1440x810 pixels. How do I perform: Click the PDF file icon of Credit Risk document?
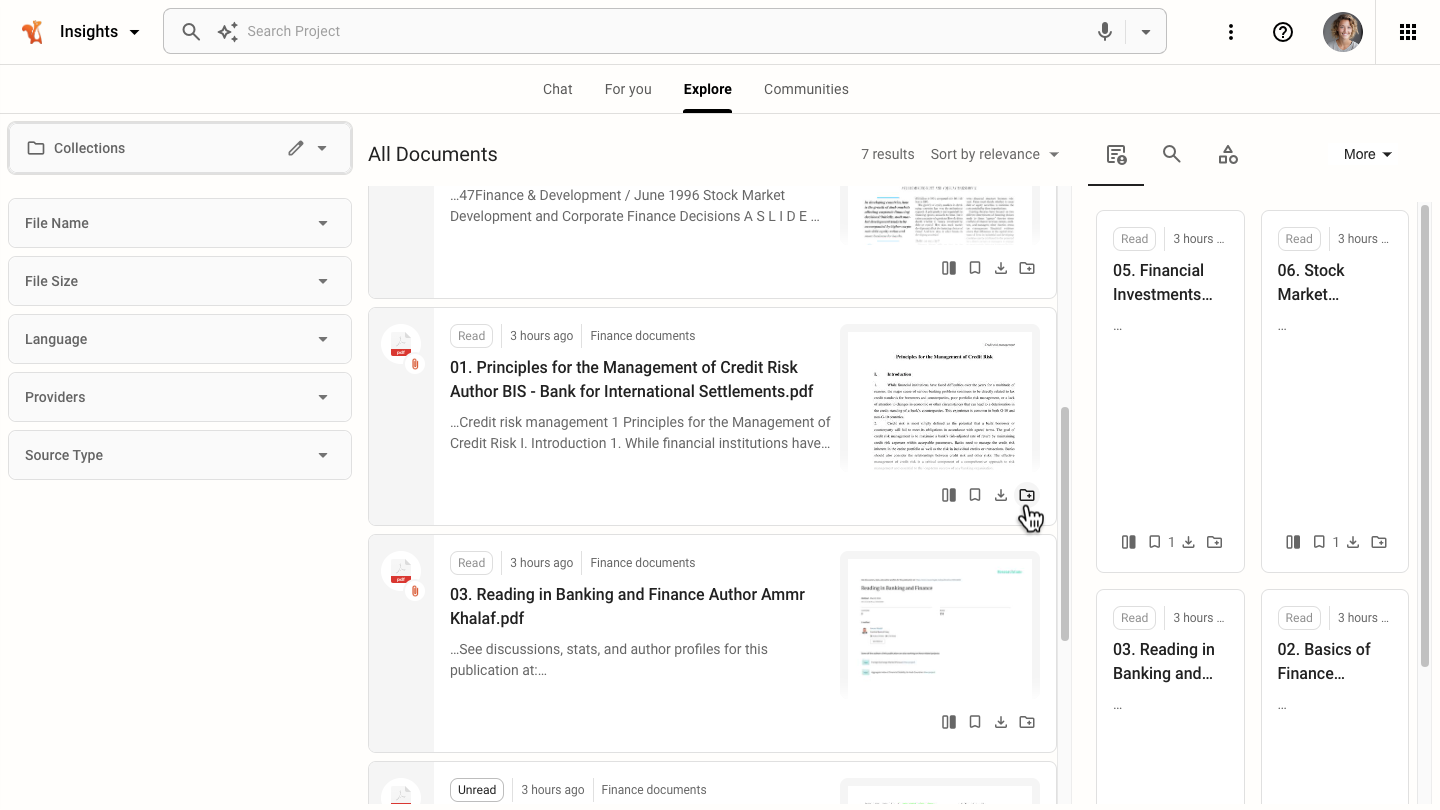(401, 344)
